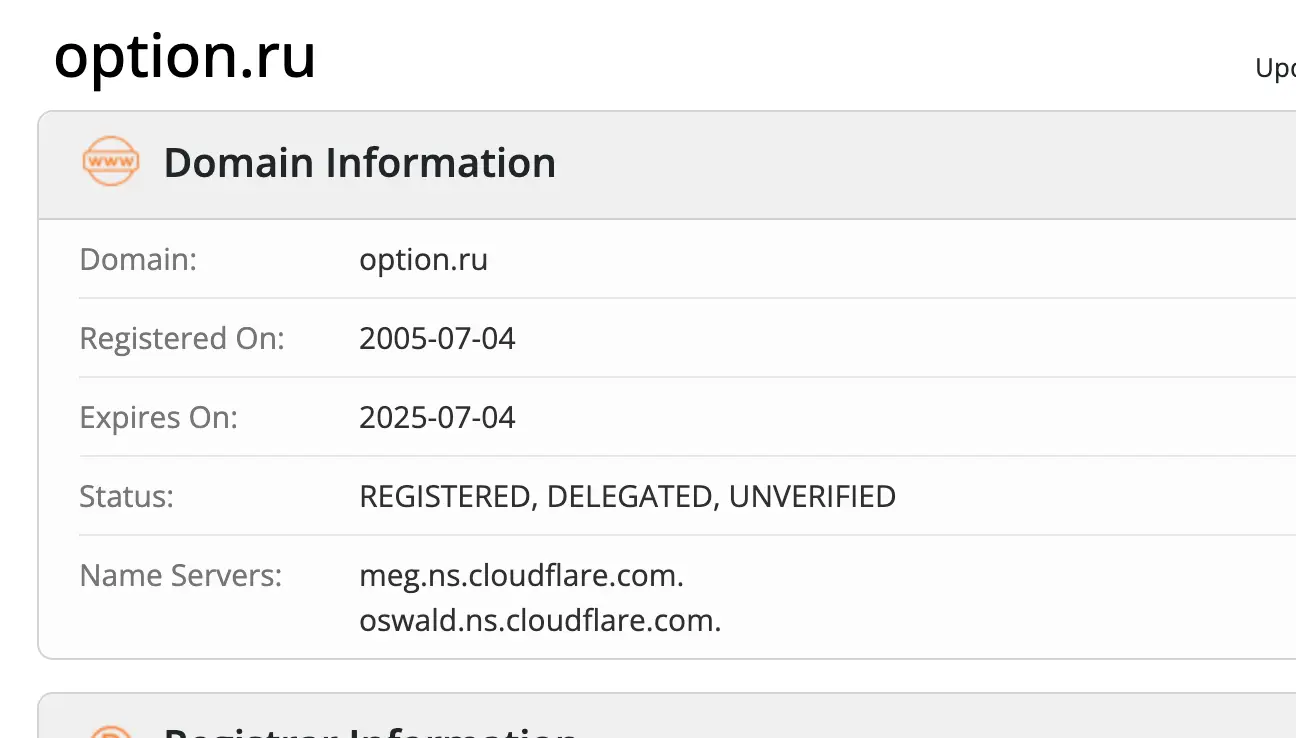The image size is (1296, 738).
Task: Click the oswald.ns.cloudflare.com name server
Action: 540,620
